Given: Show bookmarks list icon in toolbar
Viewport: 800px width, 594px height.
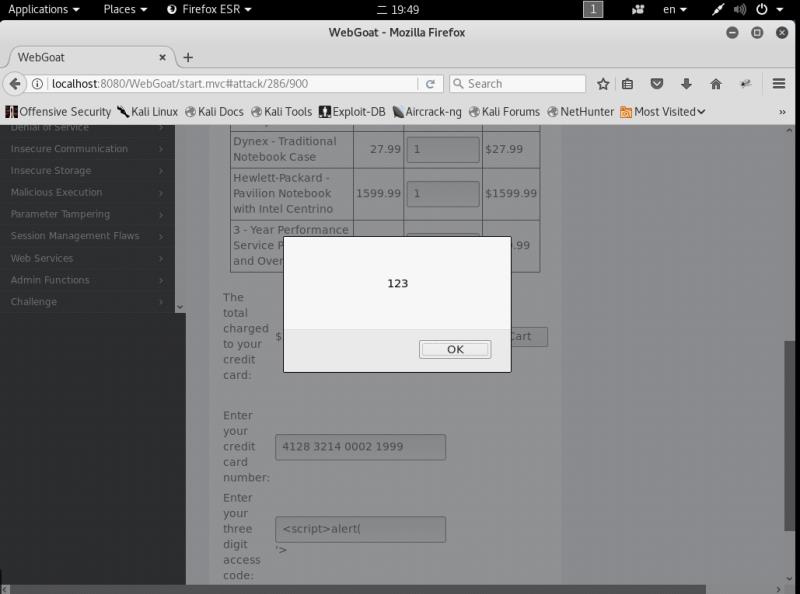Looking at the screenshot, I should (x=628, y=84).
